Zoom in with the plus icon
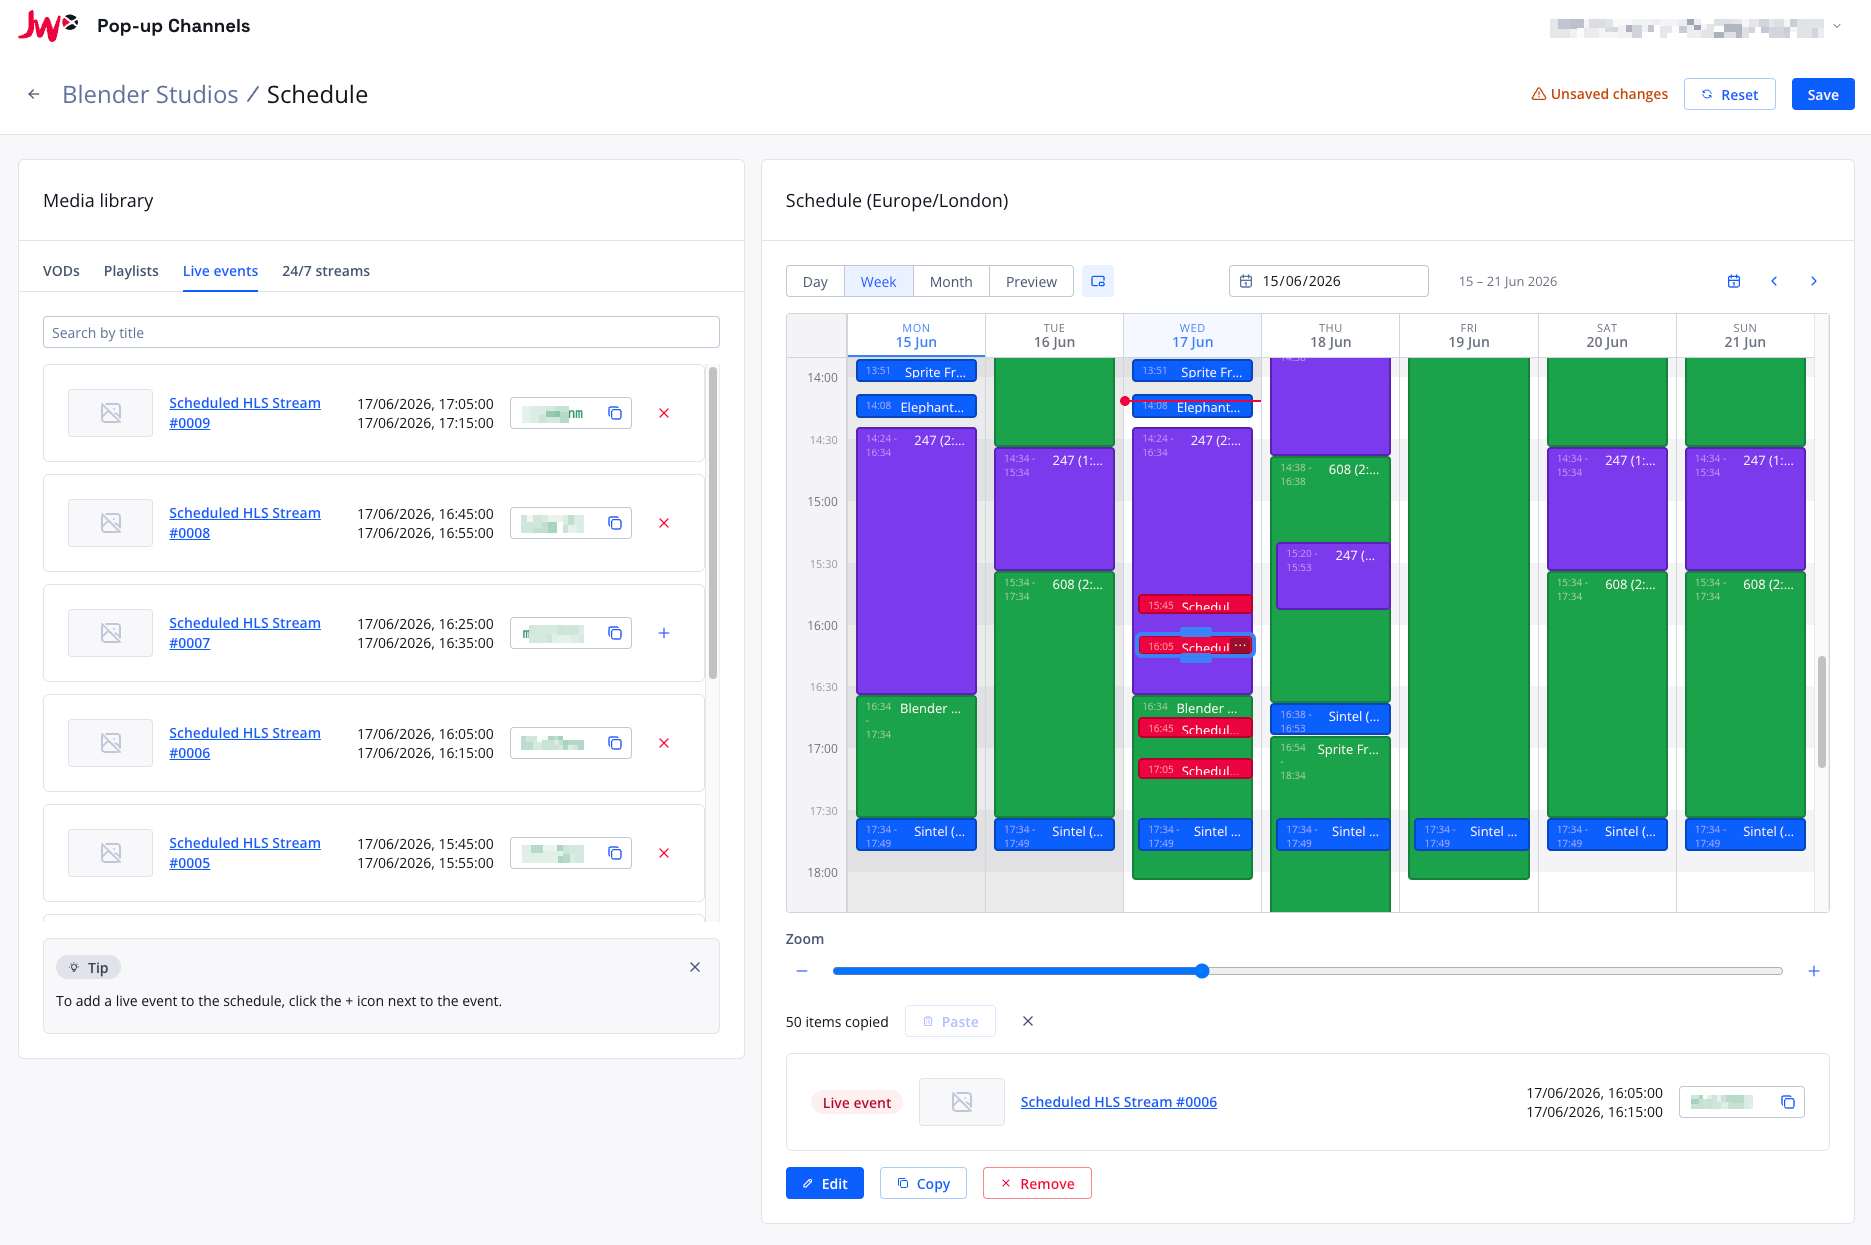 1814,971
